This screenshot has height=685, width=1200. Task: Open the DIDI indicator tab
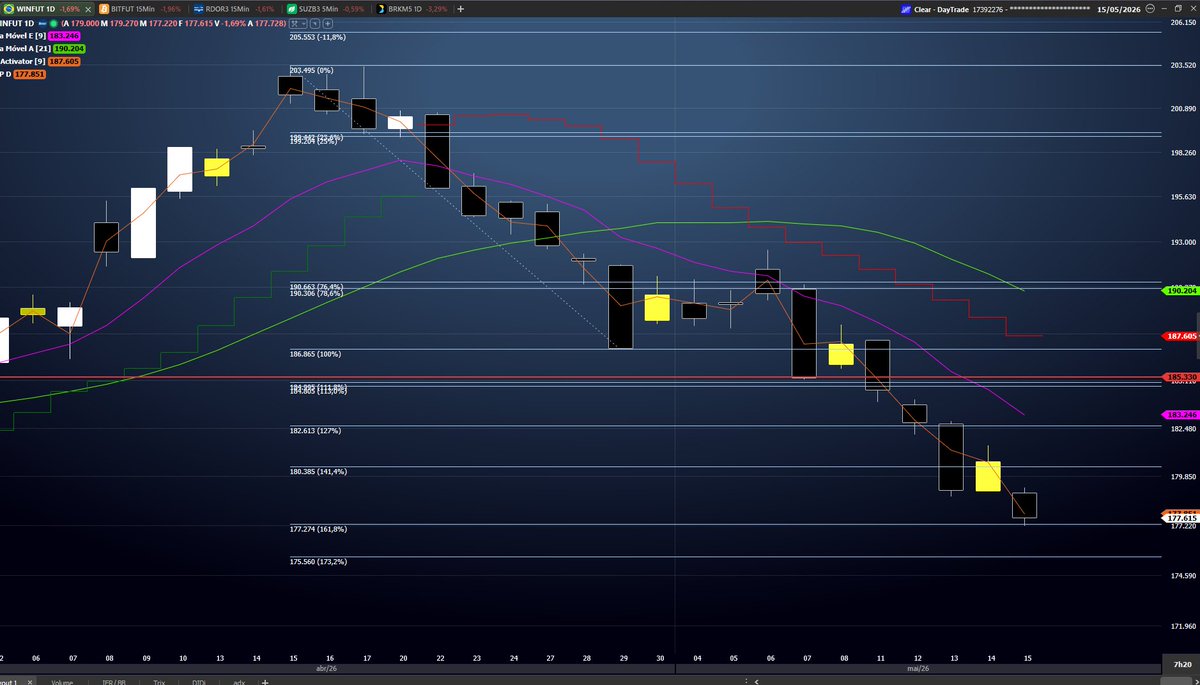201,681
